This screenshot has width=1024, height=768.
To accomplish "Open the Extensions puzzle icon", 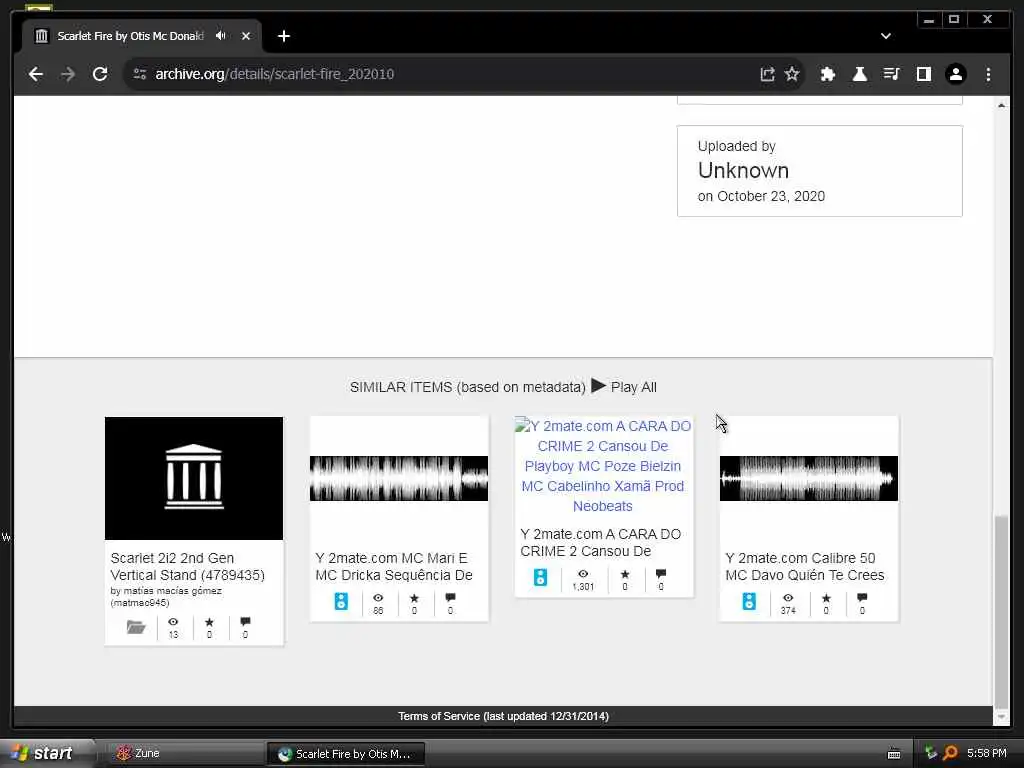I will [x=827, y=74].
